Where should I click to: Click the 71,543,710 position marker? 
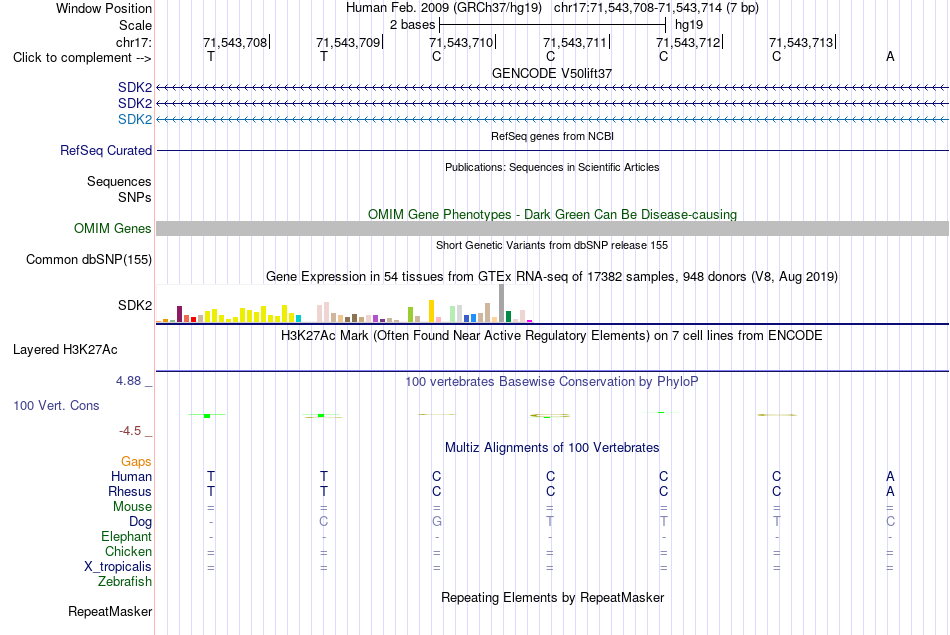pos(461,42)
